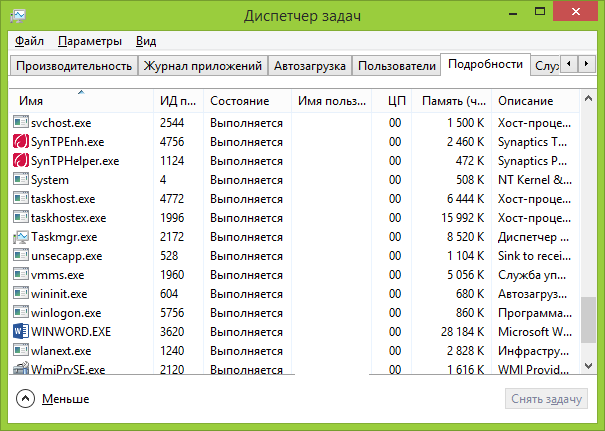Screen dimensions: 605x431
Task: Click the Taskmgr.exe process icon
Action: pyautogui.click(x=21, y=237)
